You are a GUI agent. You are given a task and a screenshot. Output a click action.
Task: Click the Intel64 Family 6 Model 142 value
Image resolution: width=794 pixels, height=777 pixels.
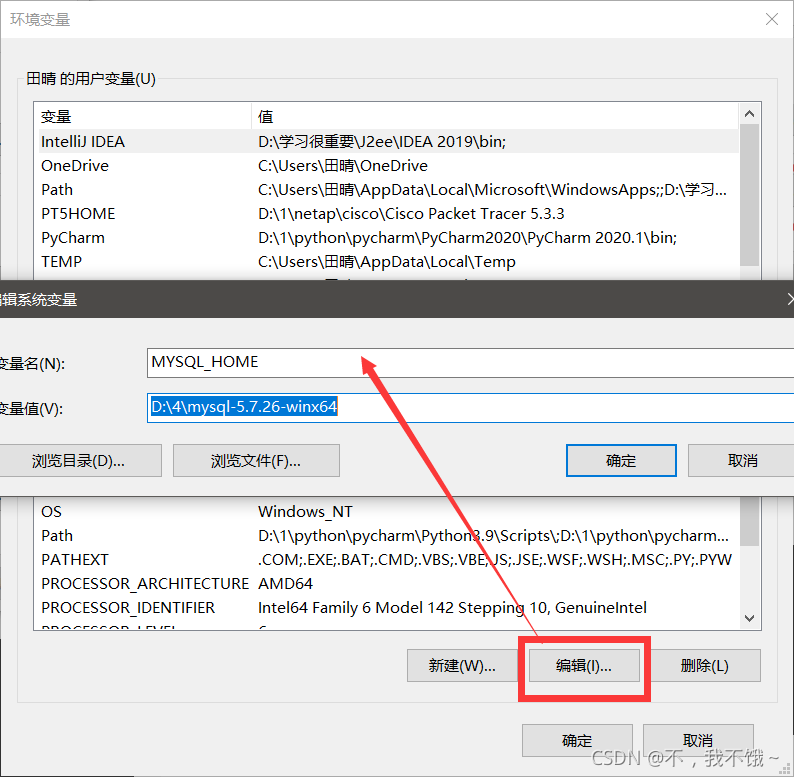point(452,607)
